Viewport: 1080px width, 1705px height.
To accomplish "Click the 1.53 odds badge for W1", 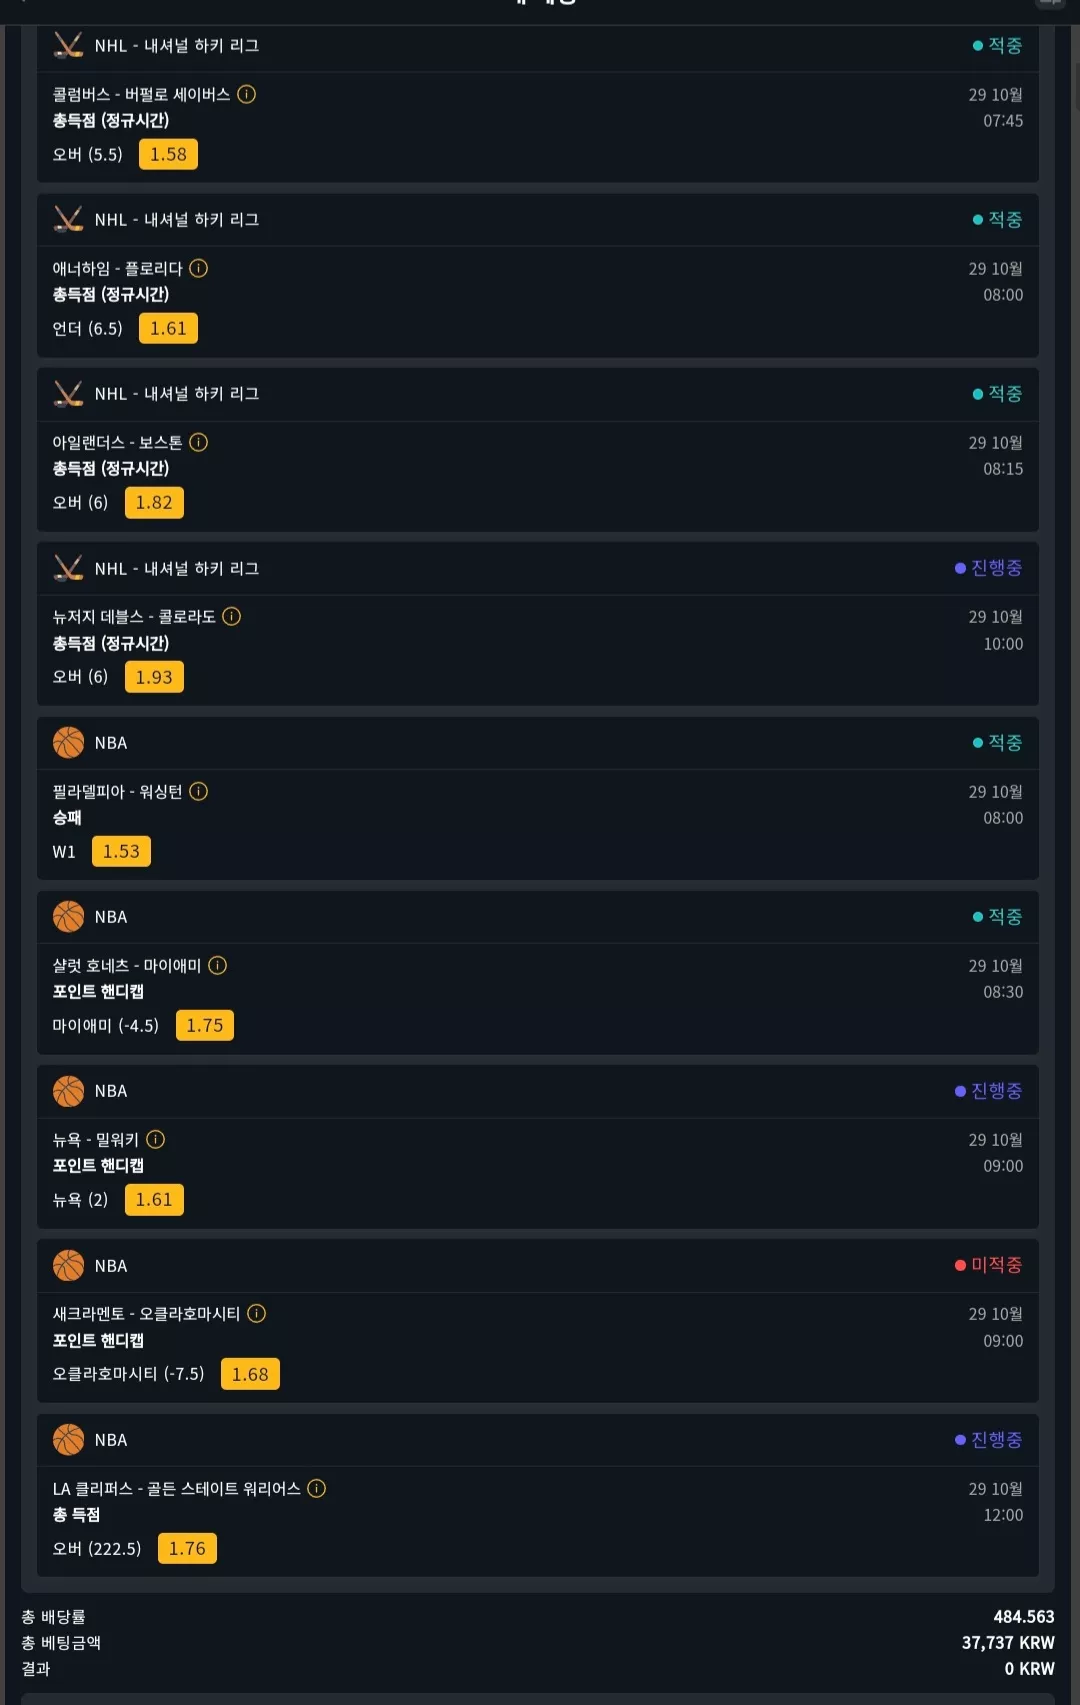I will [121, 851].
